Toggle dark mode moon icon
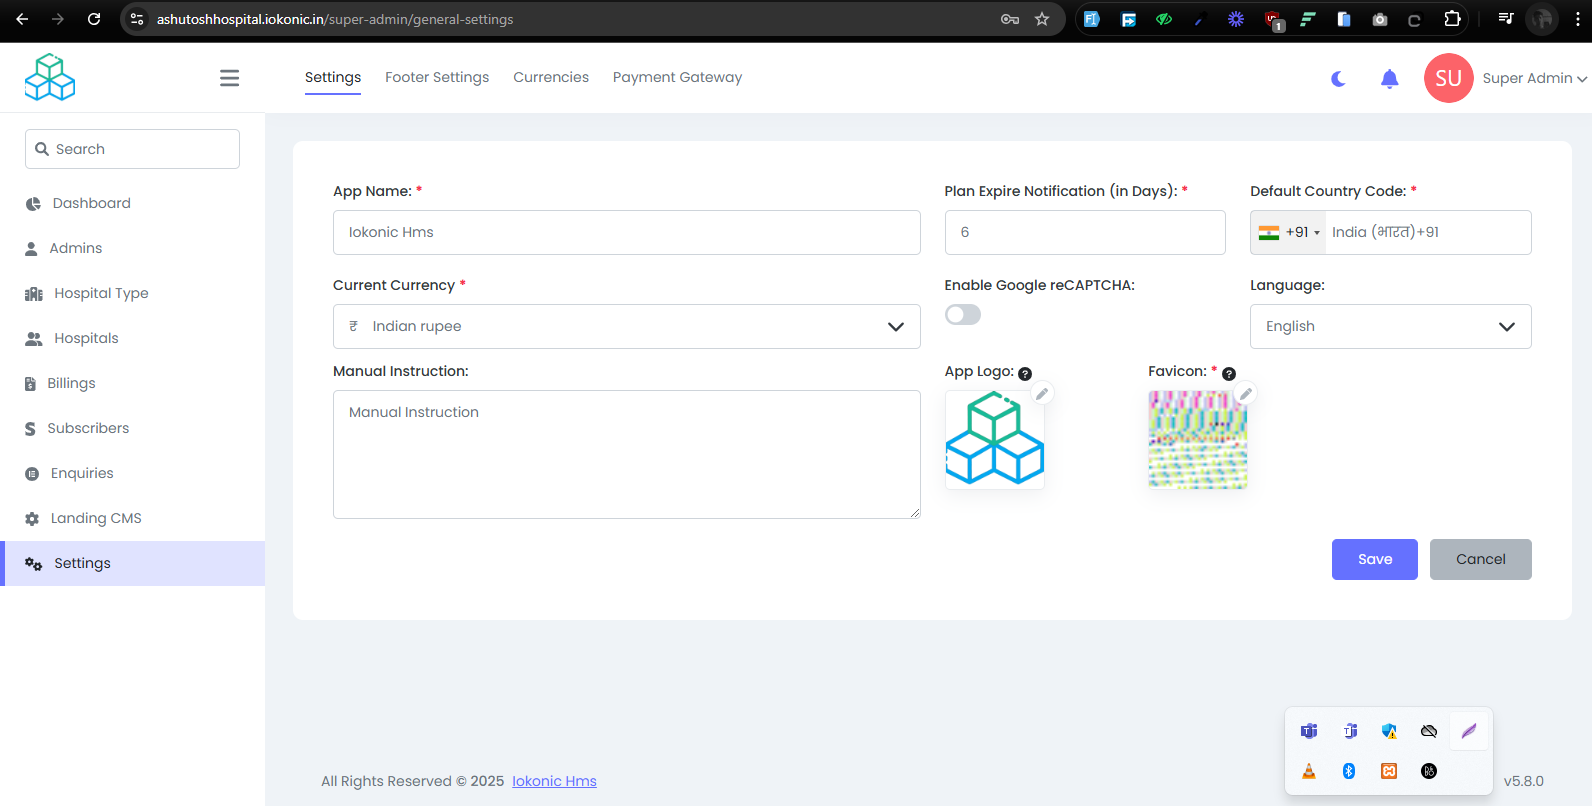This screenshot has width=1592, height=806. click(x=1338, y=79)
